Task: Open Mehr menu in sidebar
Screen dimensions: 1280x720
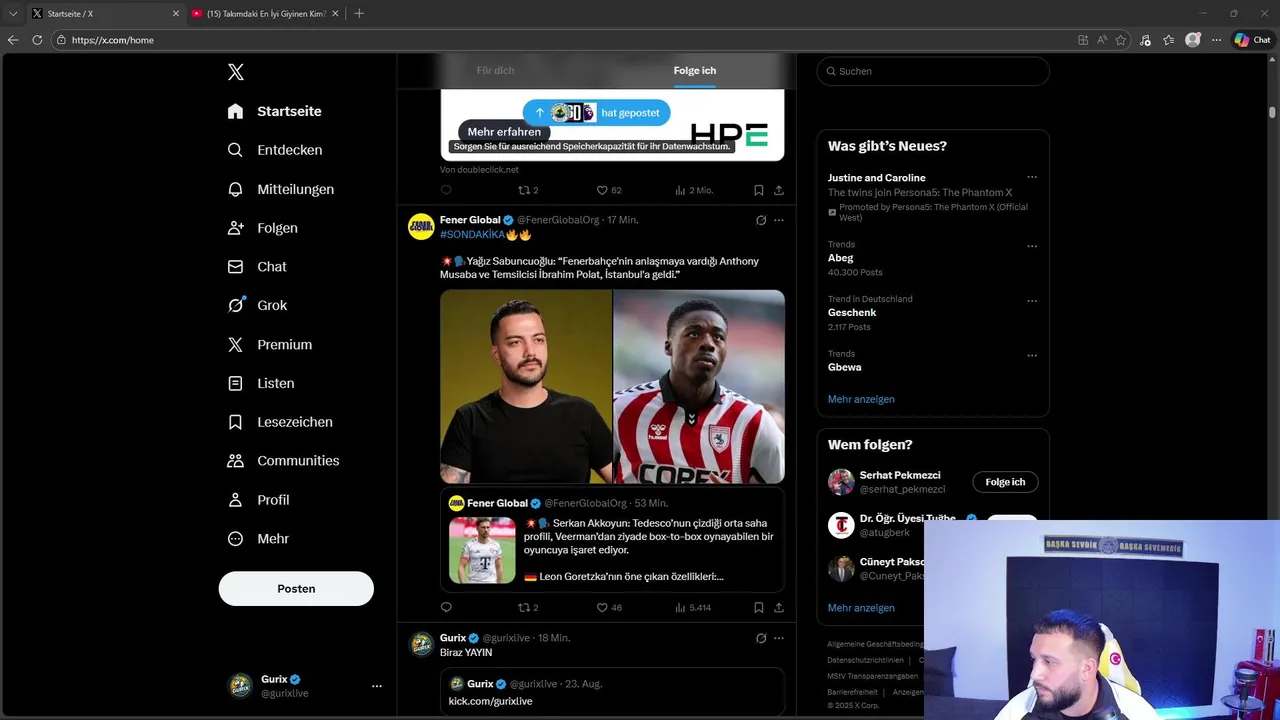Action: coord(258,539)
